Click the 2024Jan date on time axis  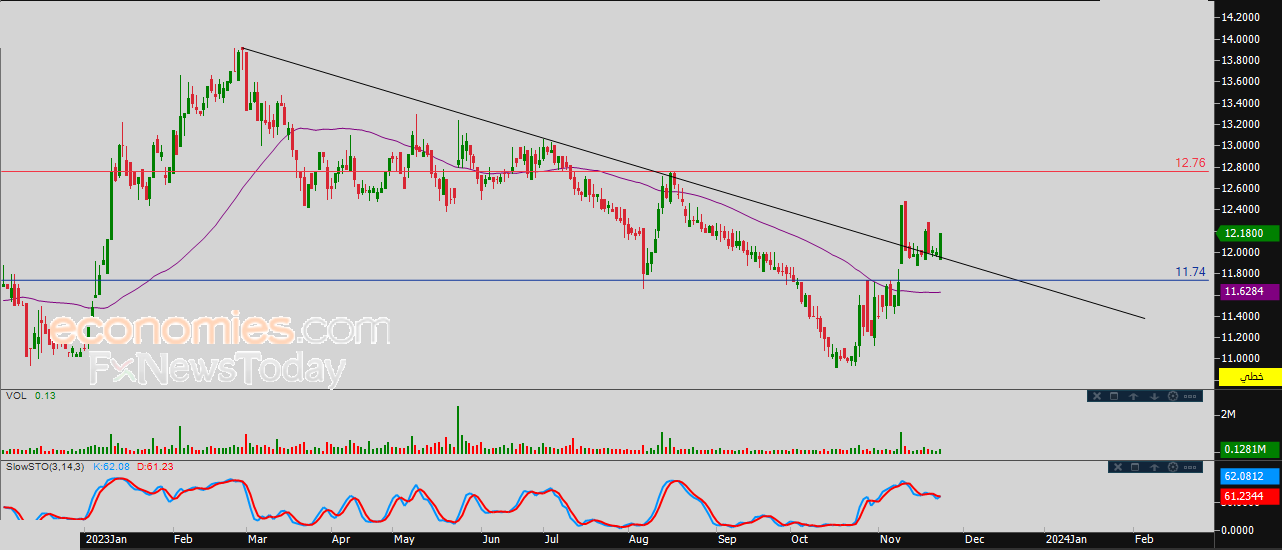click(1066, 539)
